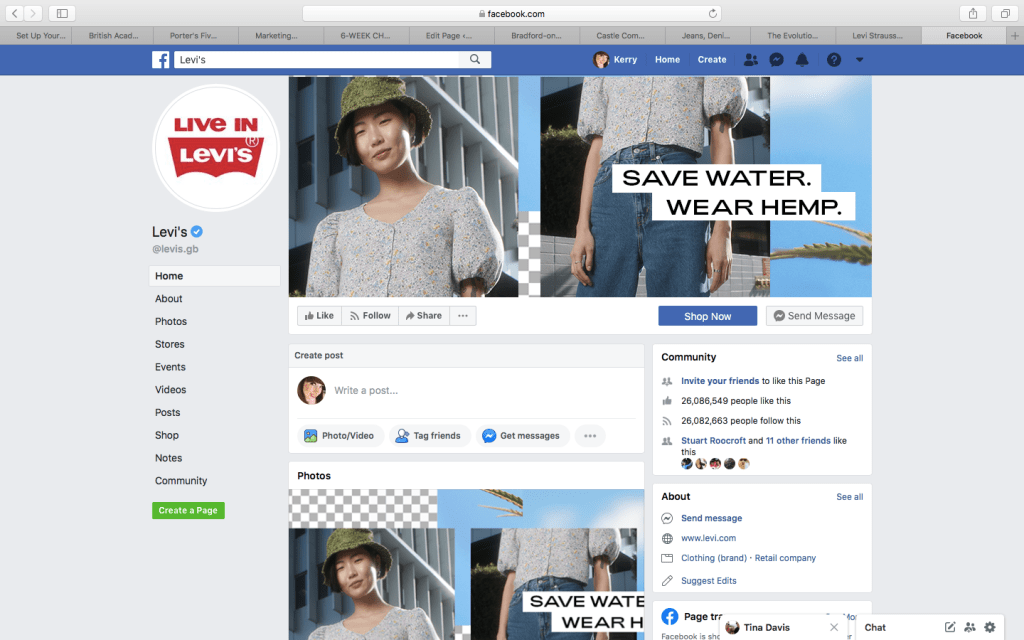Open chat settings gear icon
The height and width of the screenshot is (640, 1024).
tap(990, 627)
